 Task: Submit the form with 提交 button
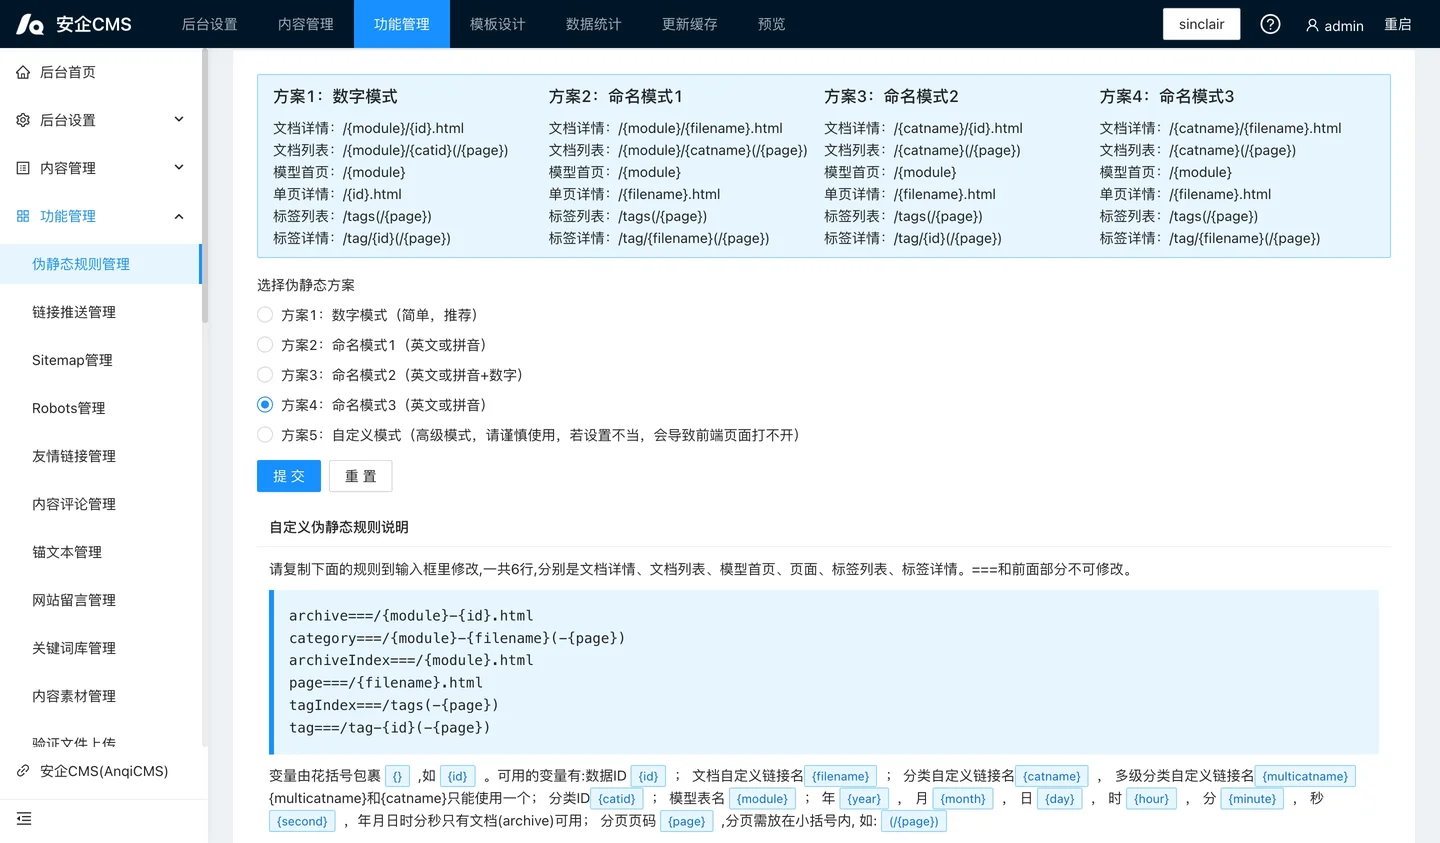[x=289, y=476]
